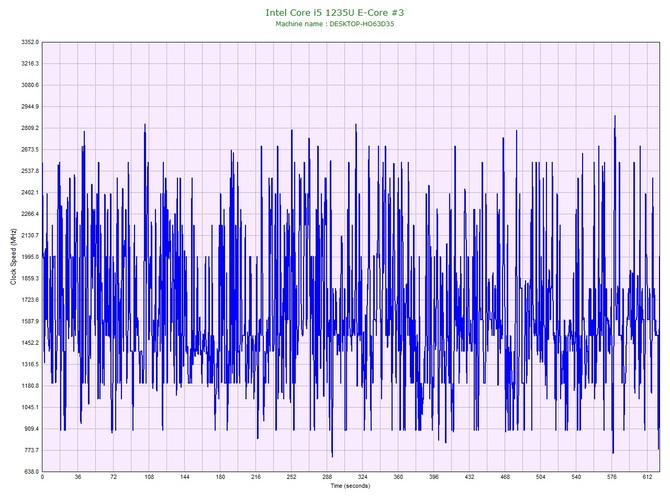Click the 'Machine name : DESKTOP-HO63D35' subtitle
The height and width of the screenshot is (503, 670).
[x=335, y=24]
